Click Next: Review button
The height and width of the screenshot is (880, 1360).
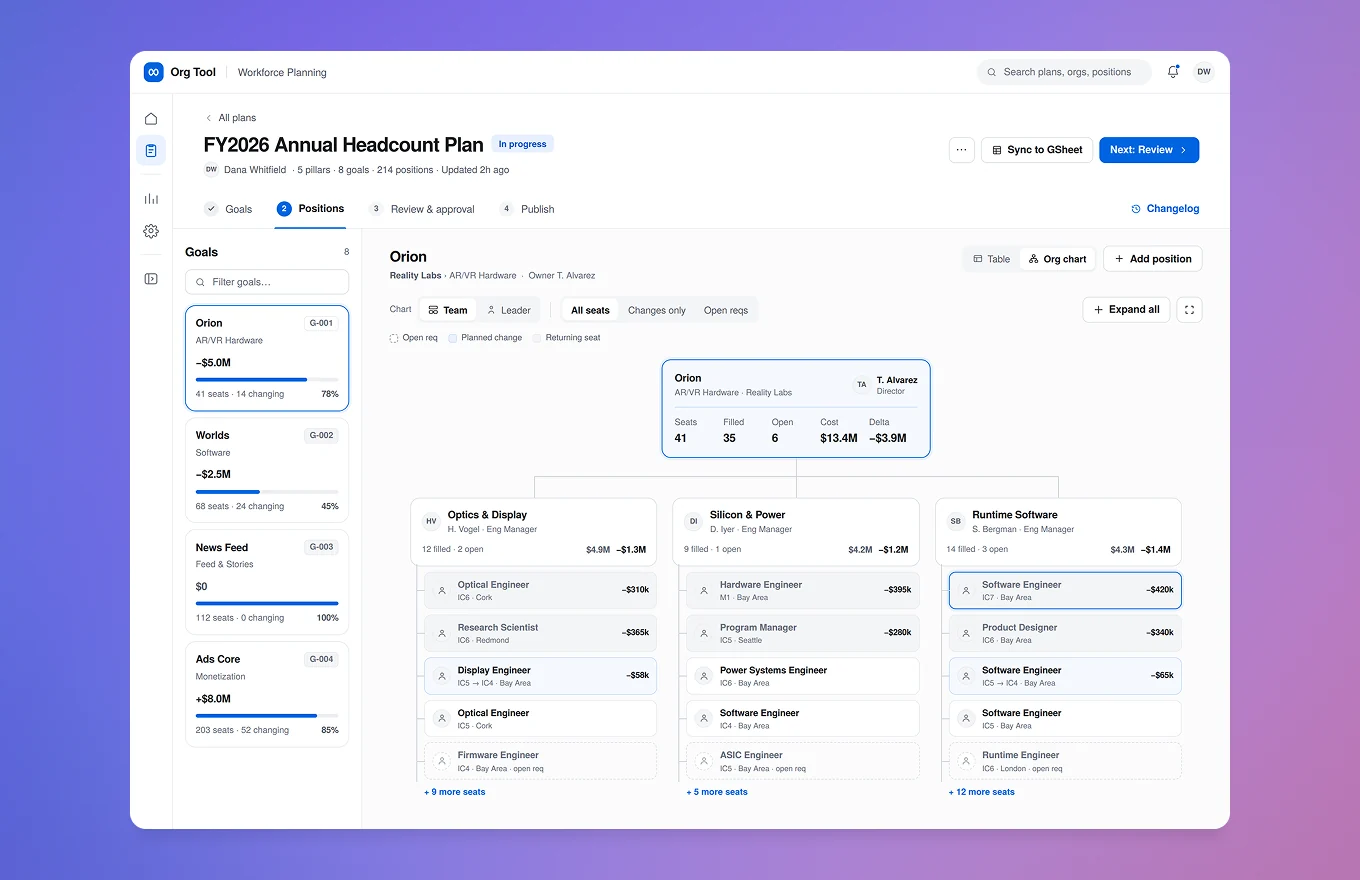click(1149, 150)
